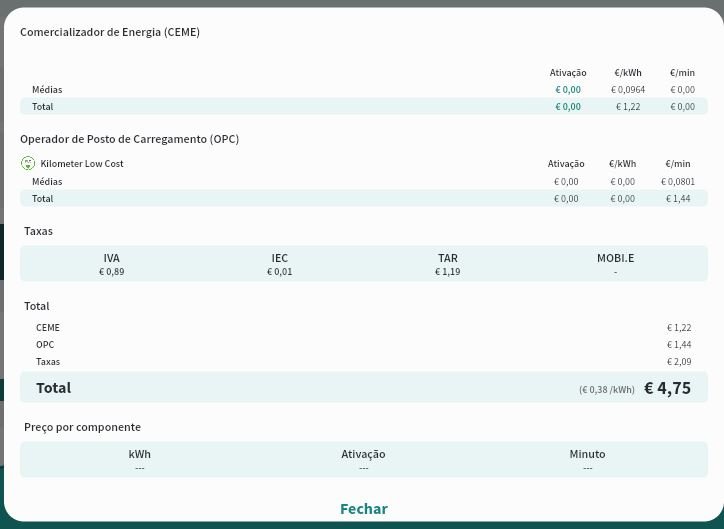Click the € 0,38 /kWh average price
The height and width of the screenshot is (529, 724).
point(606,390)
